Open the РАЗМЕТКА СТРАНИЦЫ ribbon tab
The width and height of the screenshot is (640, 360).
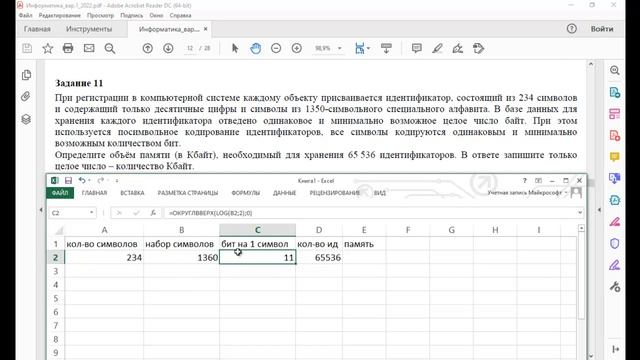click(x=188, y=193)
